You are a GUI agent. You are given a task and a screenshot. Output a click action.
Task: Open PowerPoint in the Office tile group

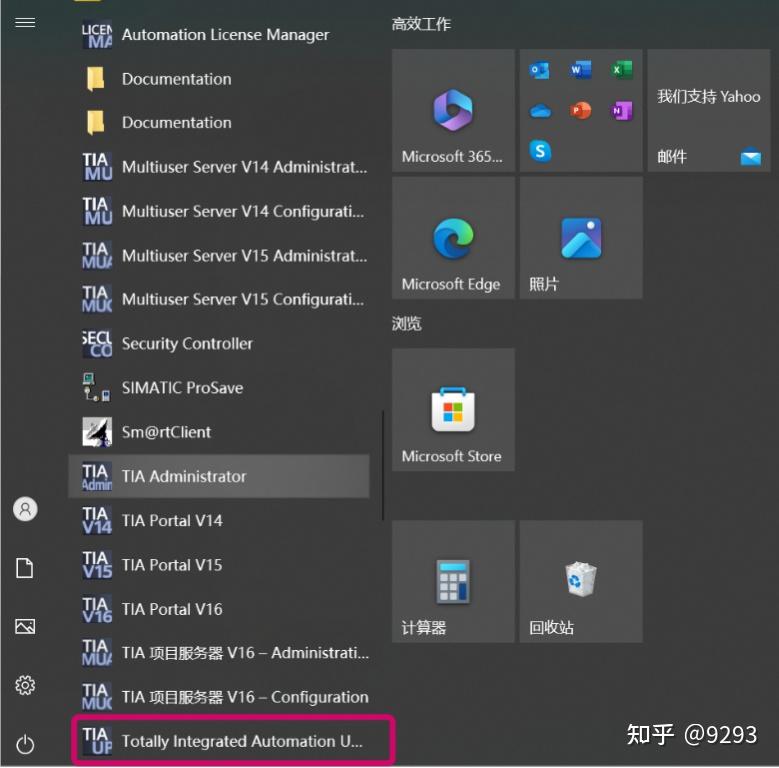580,110
